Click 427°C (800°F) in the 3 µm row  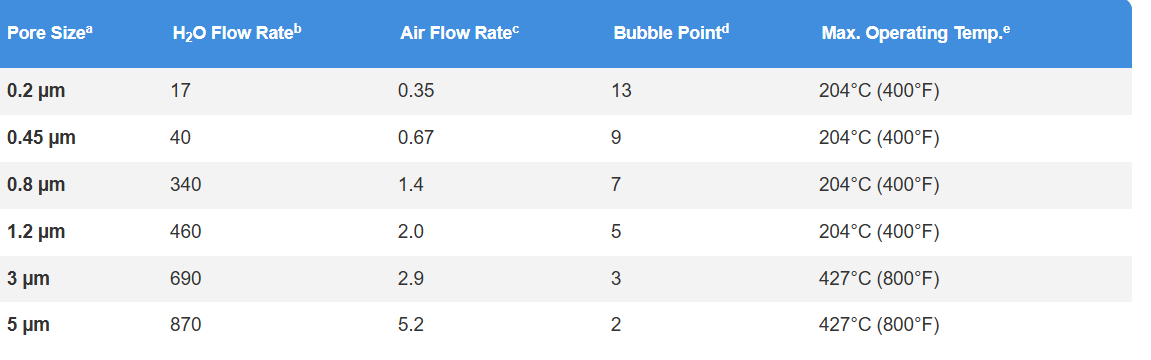(x=880, y=279)
